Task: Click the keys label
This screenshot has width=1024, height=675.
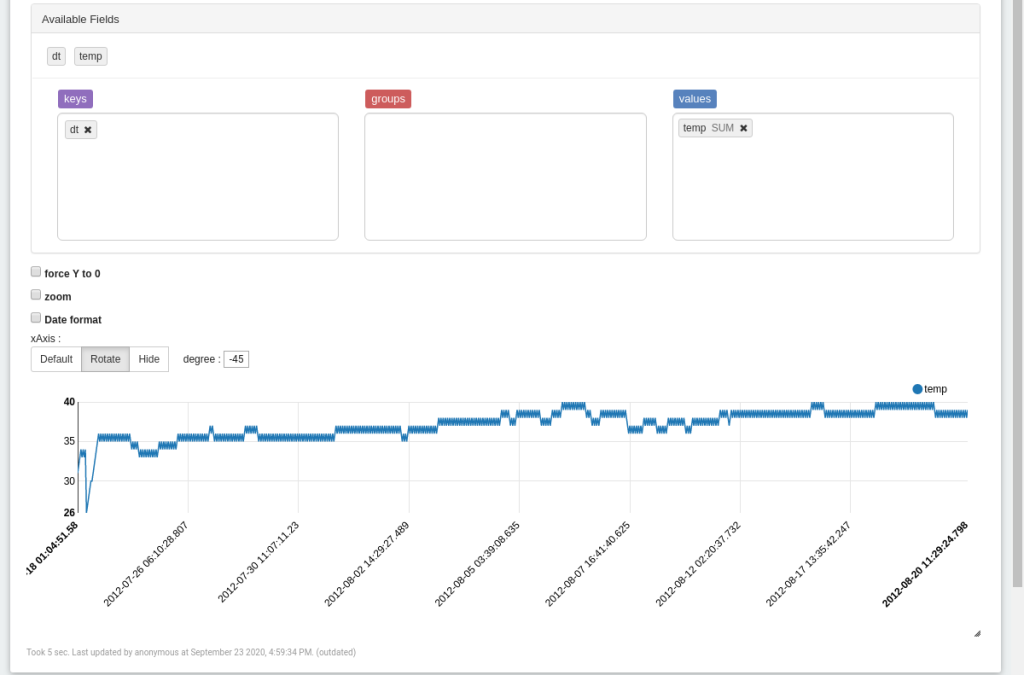Action: click(x=75, y=98)
